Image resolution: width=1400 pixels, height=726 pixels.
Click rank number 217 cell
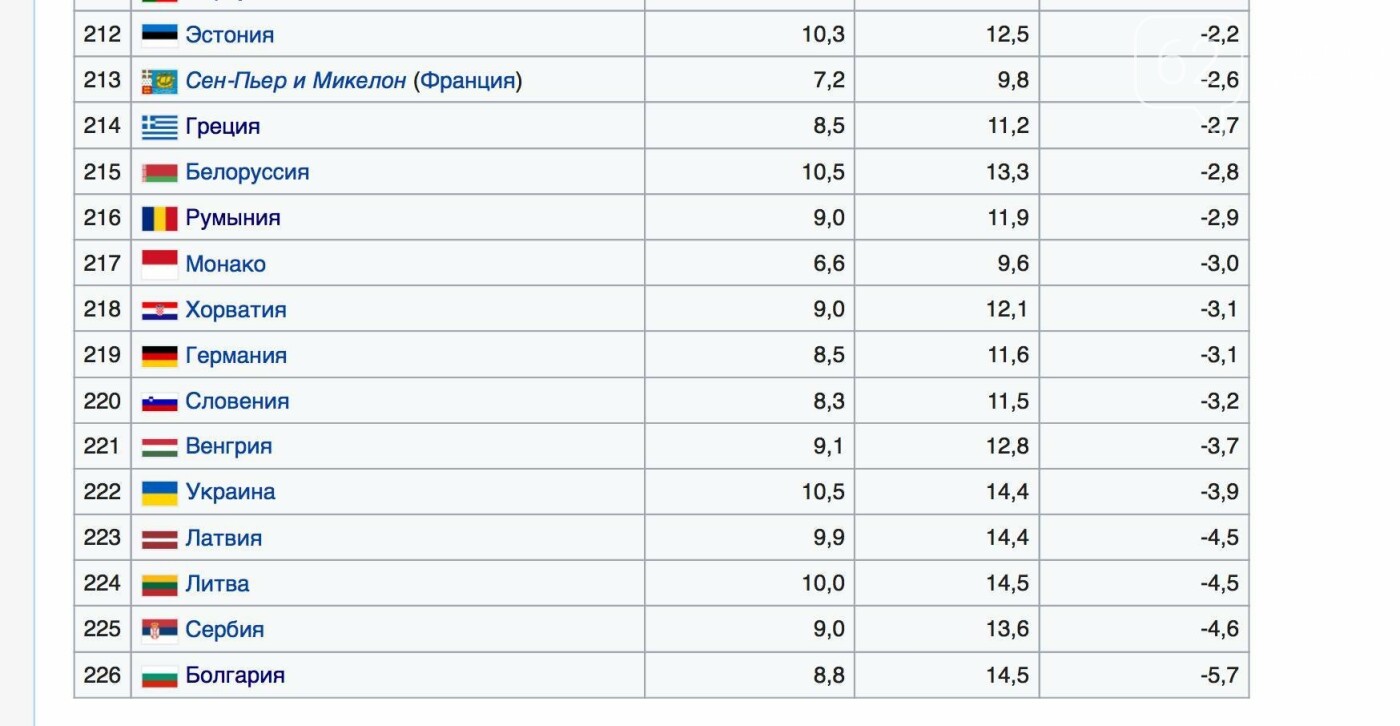(x=102, y=264)
